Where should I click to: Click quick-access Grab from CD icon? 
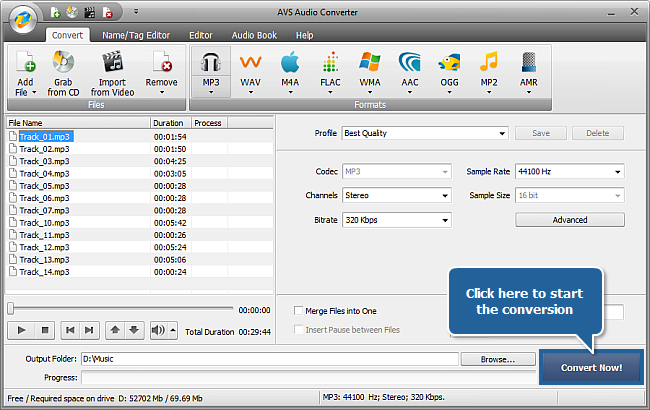click(x=72, y=12)
